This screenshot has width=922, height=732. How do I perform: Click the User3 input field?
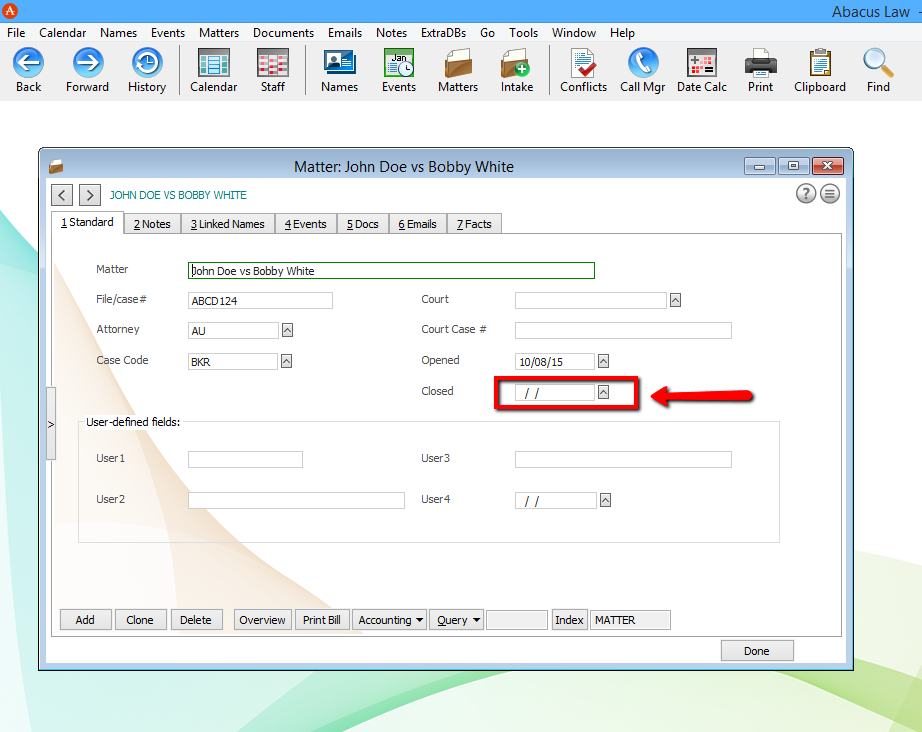pos(623,459)
